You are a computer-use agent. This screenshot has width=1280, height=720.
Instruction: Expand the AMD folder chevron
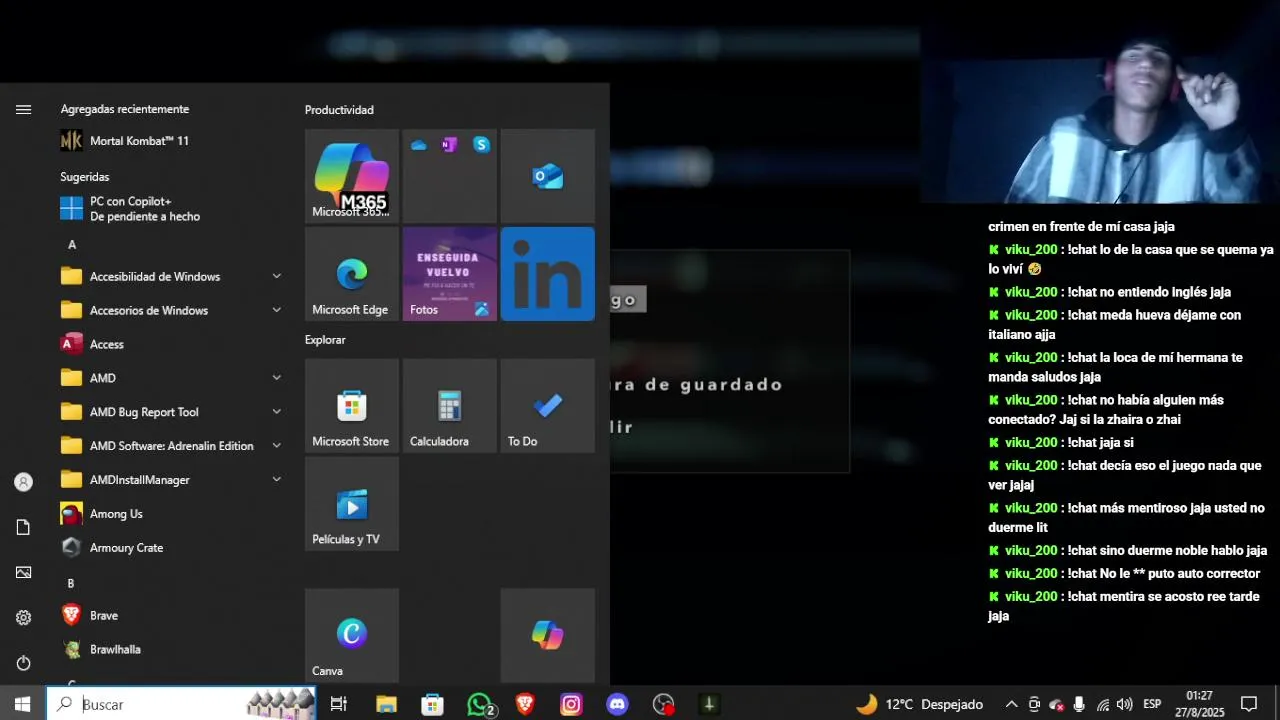coord(276,378)
